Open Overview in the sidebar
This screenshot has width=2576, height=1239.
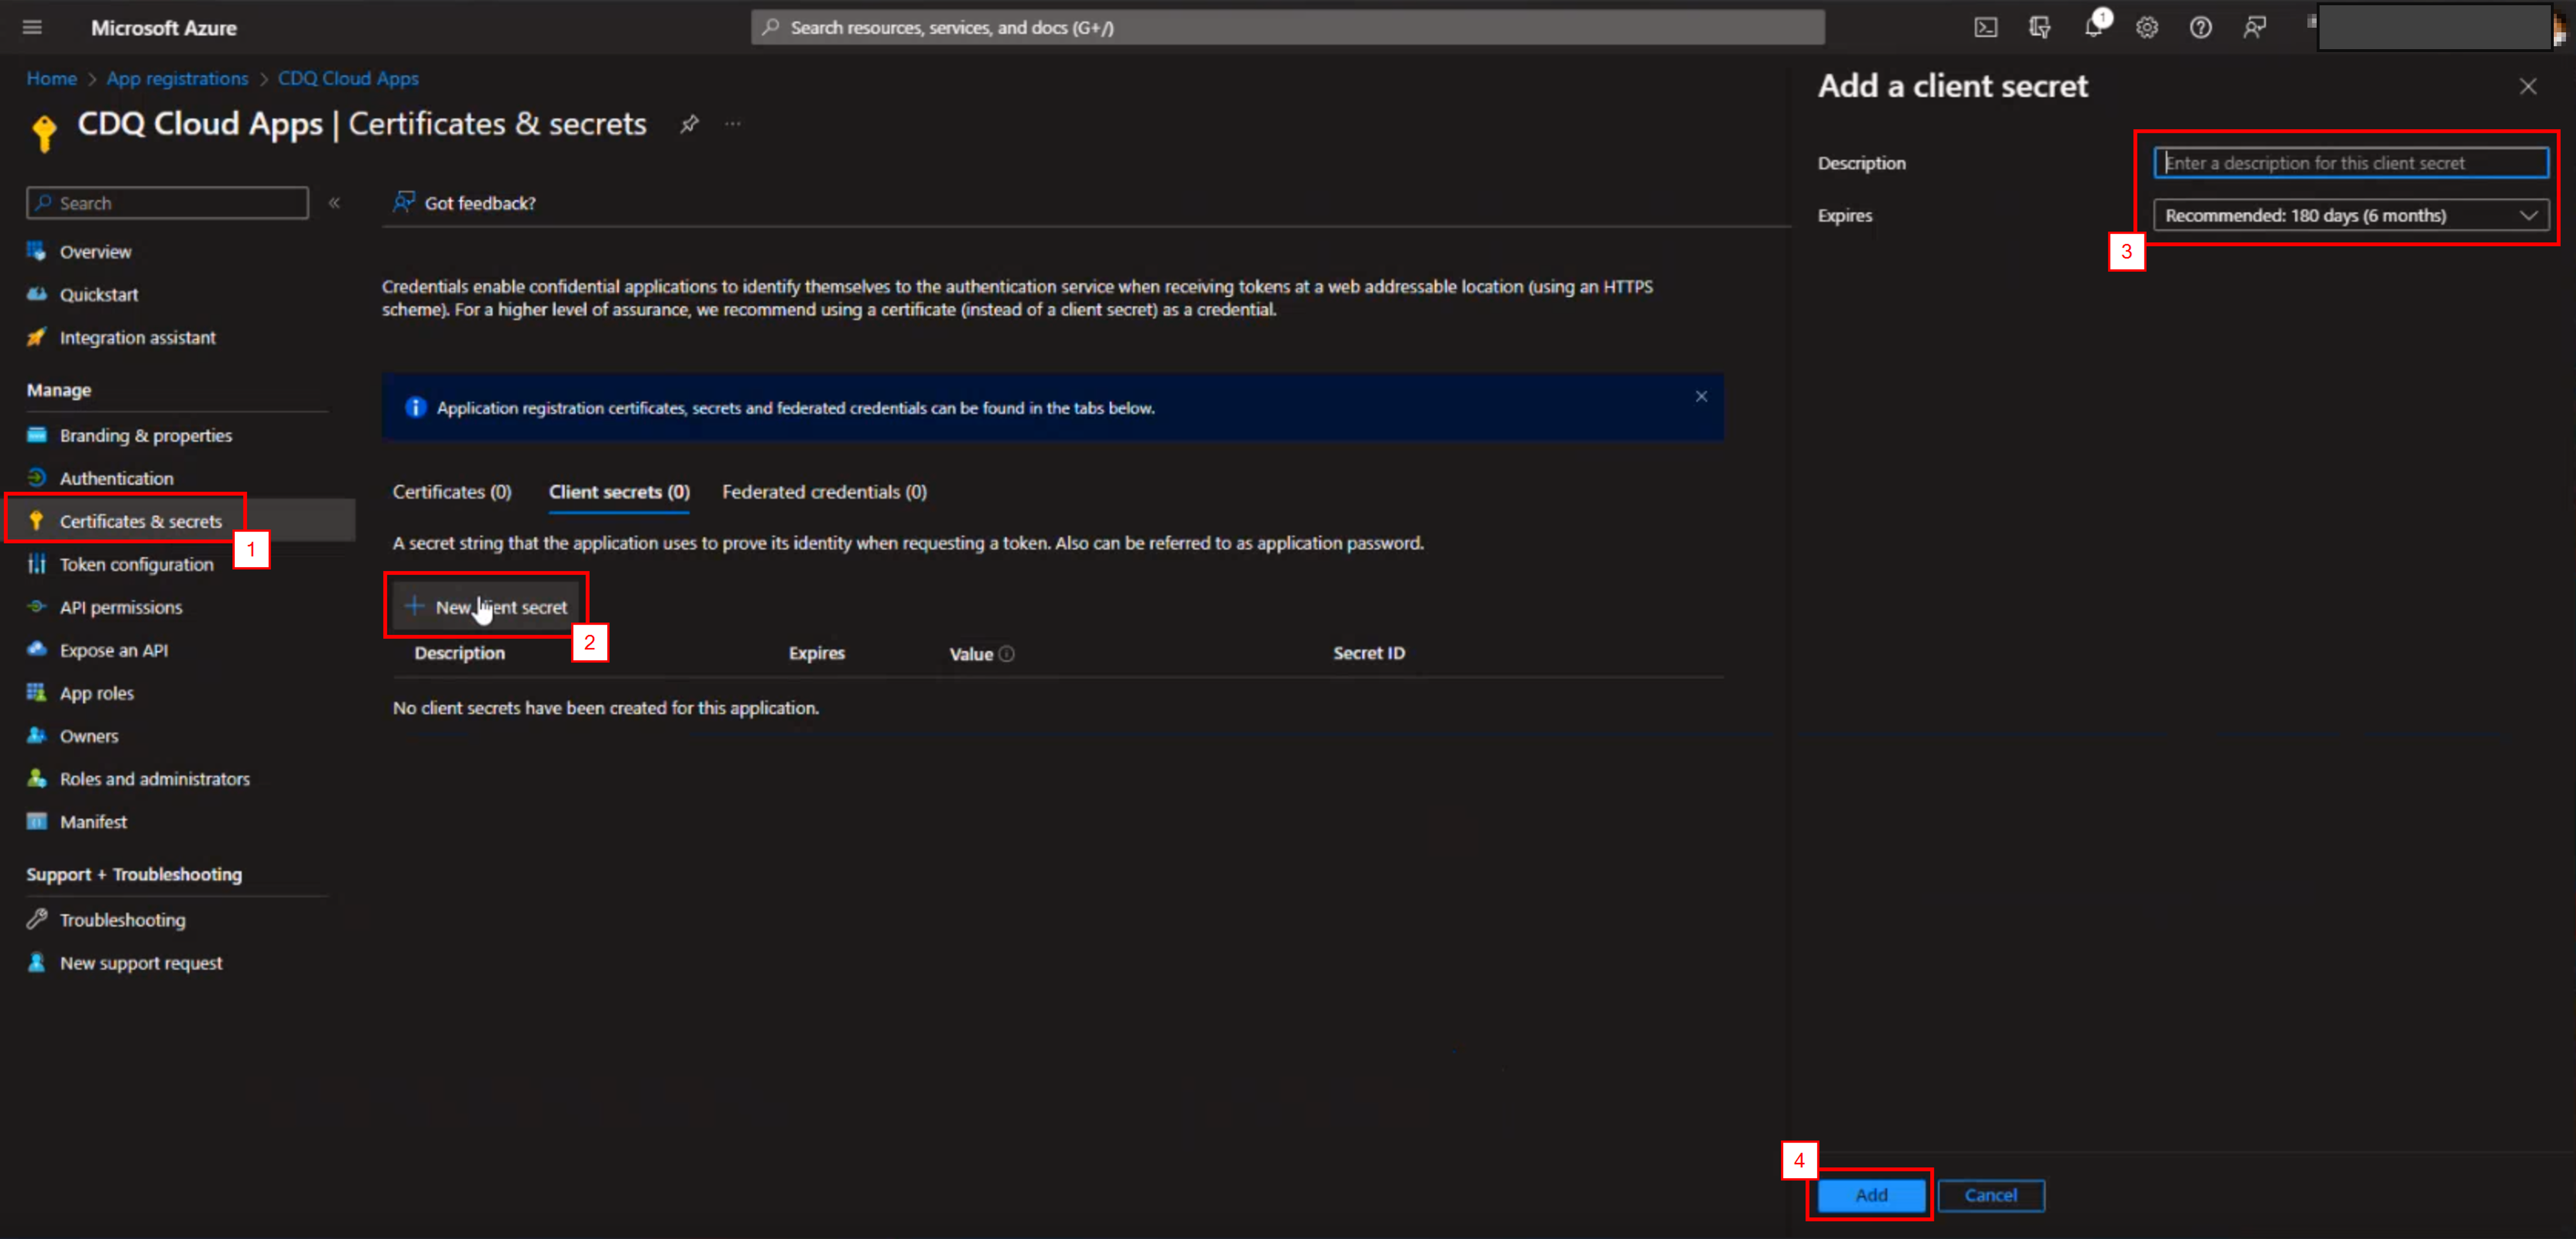pyautogui.click(x=95, y=251)
